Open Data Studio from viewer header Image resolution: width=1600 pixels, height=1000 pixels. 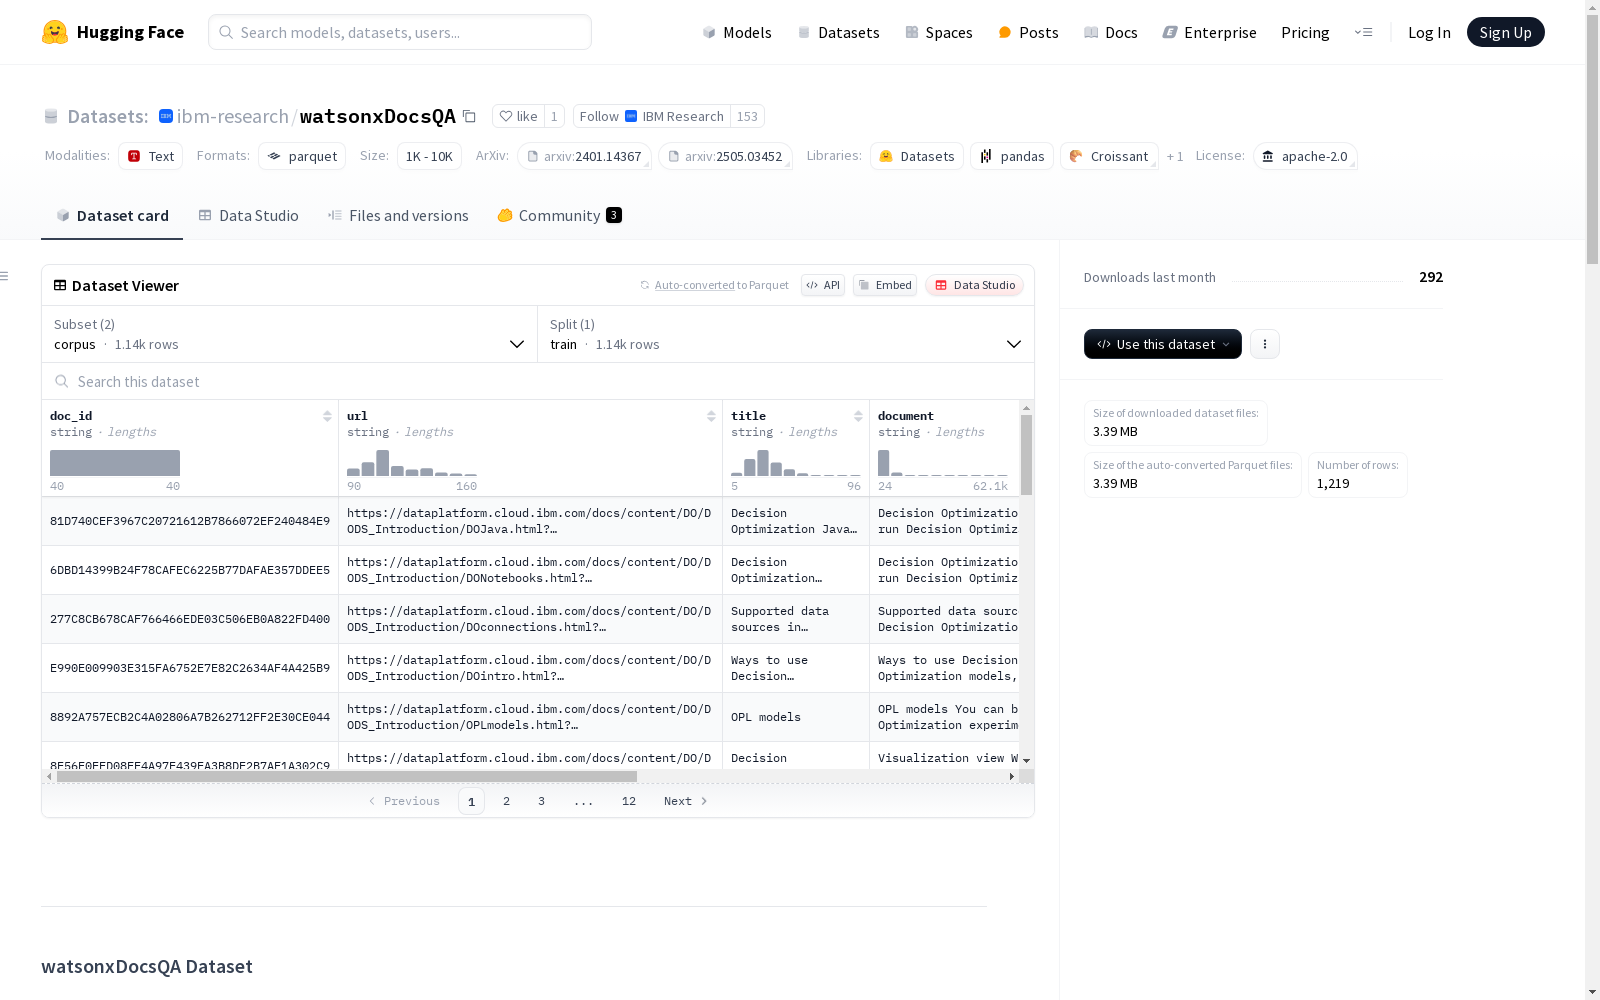pos(974,285)
